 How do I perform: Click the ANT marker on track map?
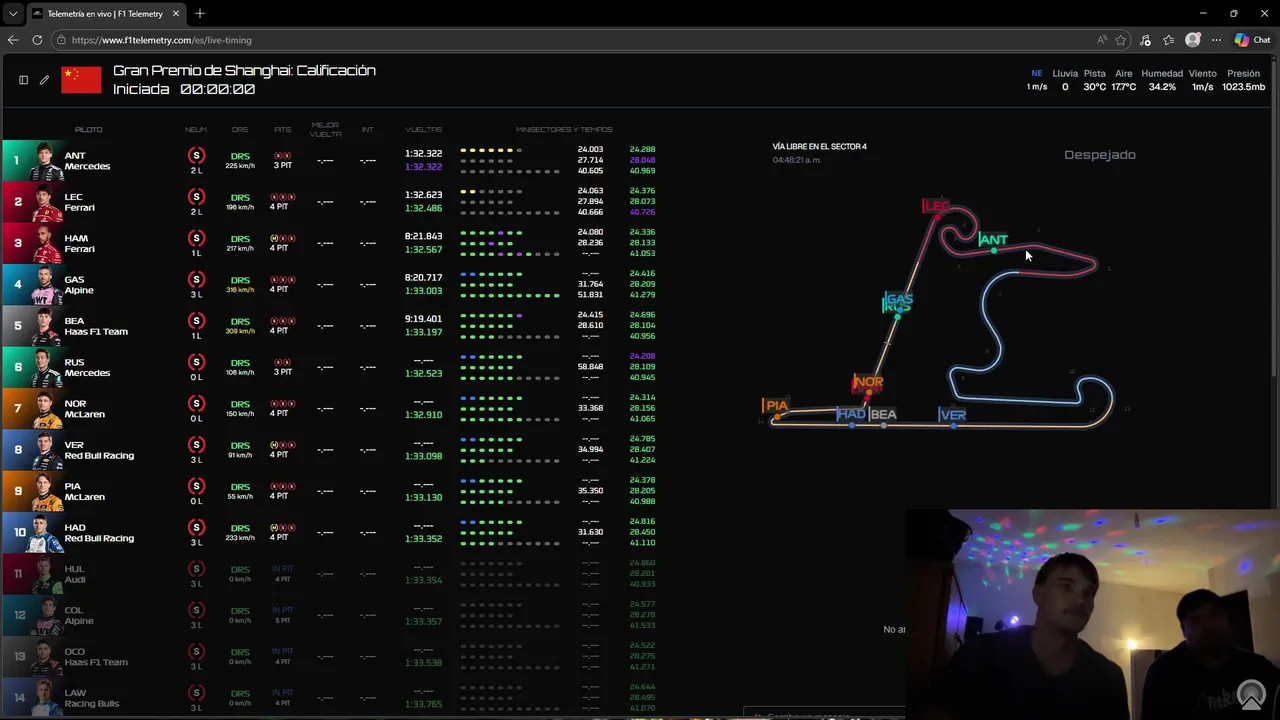coord(993,240)
